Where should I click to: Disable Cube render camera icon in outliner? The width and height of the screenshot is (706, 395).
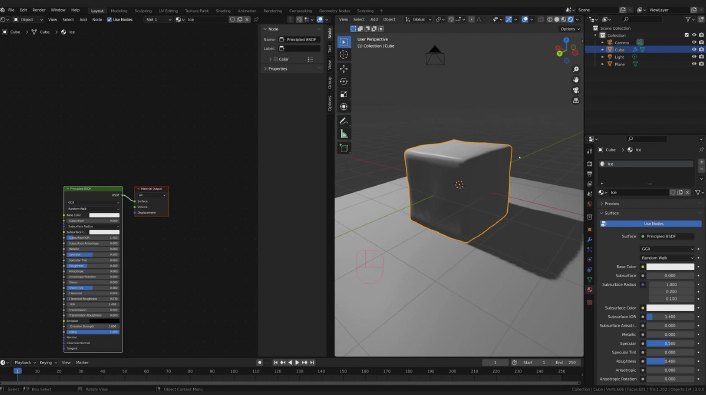point(701,50)
